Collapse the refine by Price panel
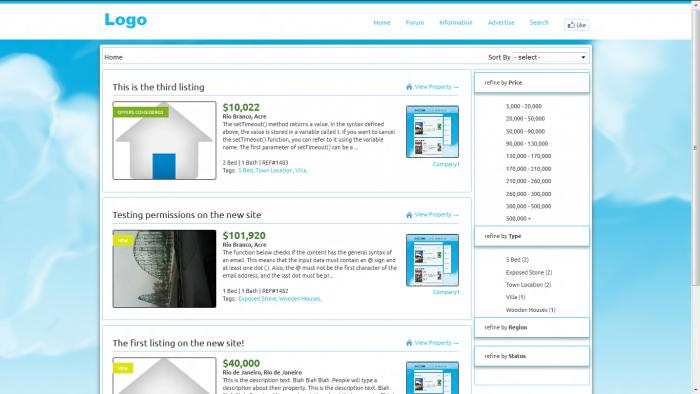The height and width of the screenshot is (394, 700). coord(531,83)
